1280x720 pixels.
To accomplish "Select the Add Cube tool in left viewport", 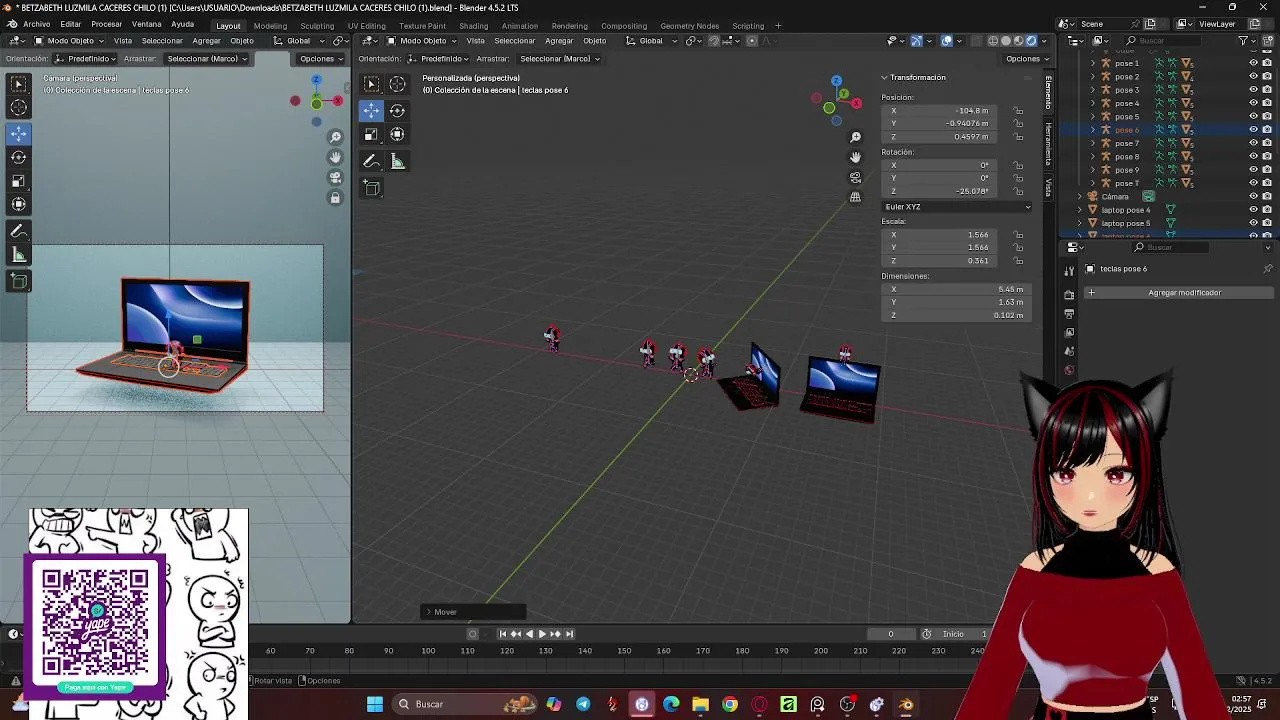I will [x=19, y=281].
